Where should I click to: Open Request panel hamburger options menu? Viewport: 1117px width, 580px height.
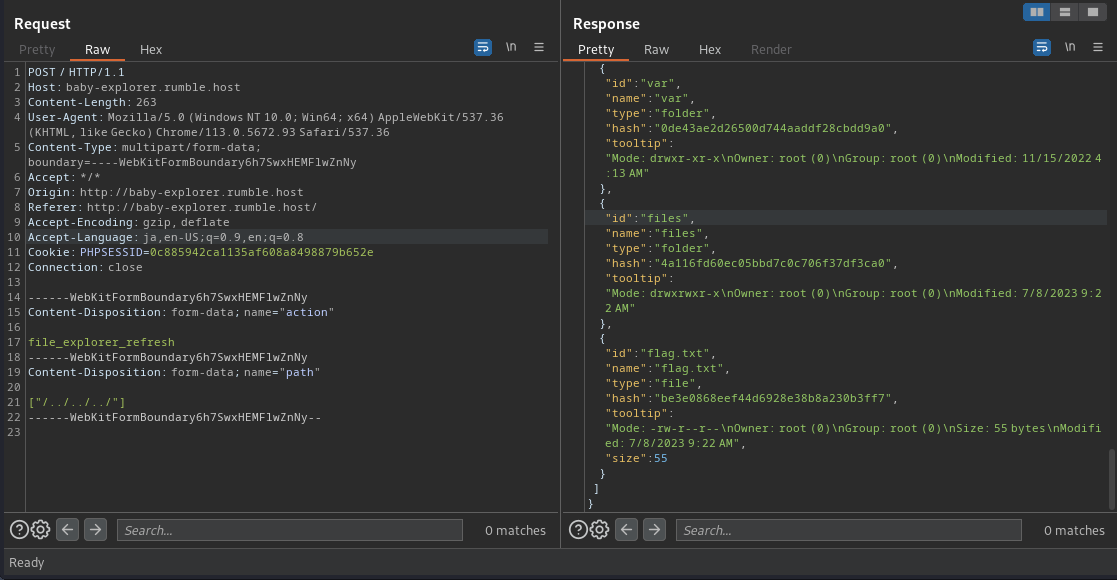[x=539, y=47]
